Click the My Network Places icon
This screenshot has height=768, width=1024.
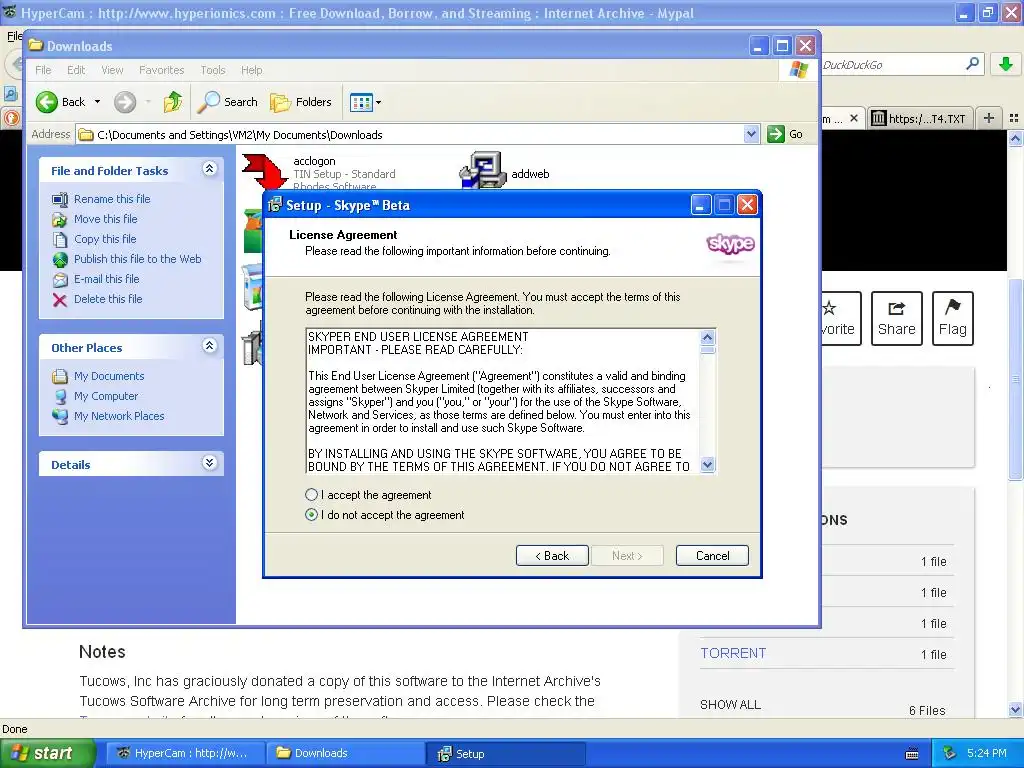[x=60, y=417]
